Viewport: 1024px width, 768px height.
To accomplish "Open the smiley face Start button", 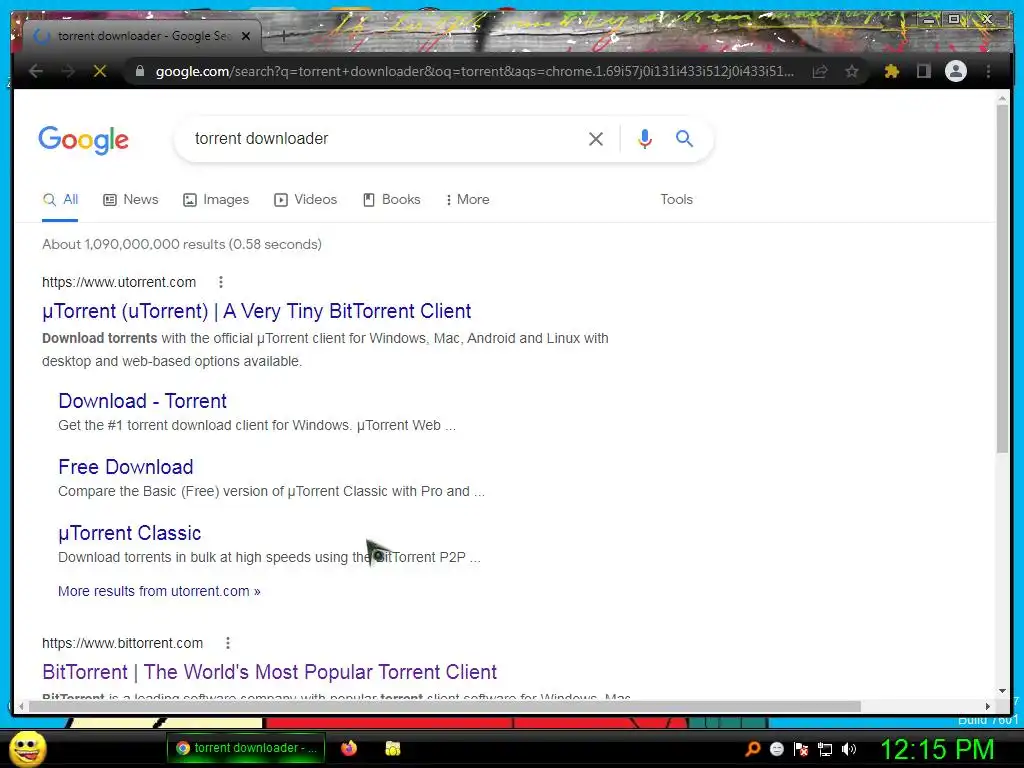I will 27,748.
